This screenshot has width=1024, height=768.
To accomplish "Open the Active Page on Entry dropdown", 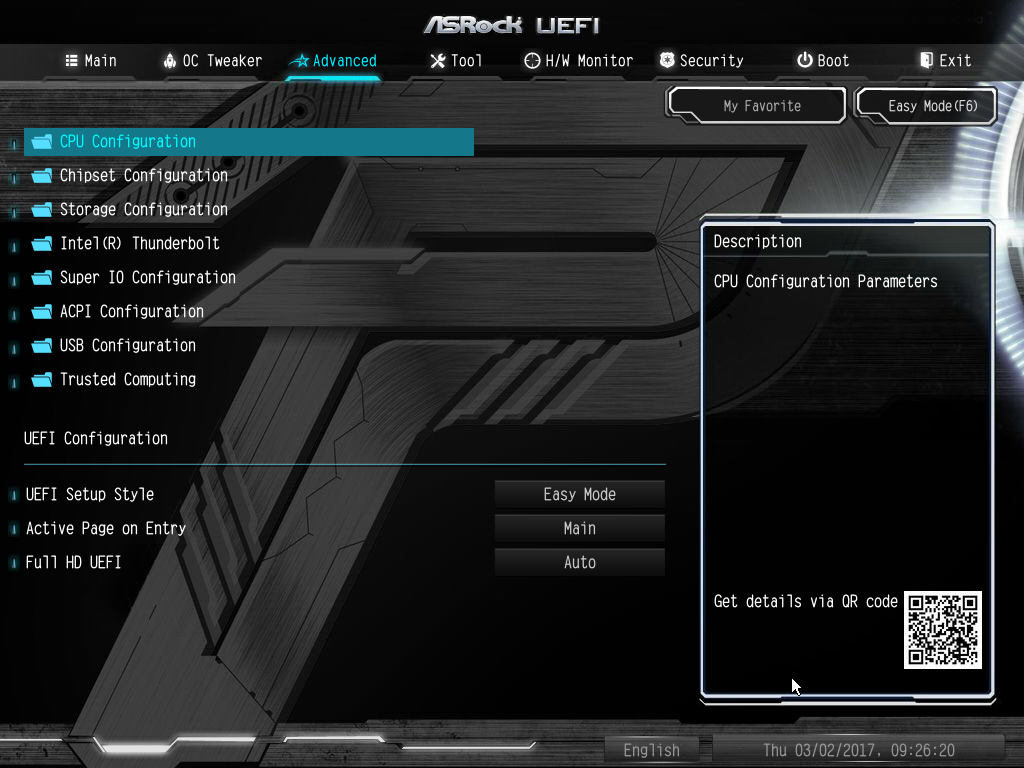I will point(579,528).
